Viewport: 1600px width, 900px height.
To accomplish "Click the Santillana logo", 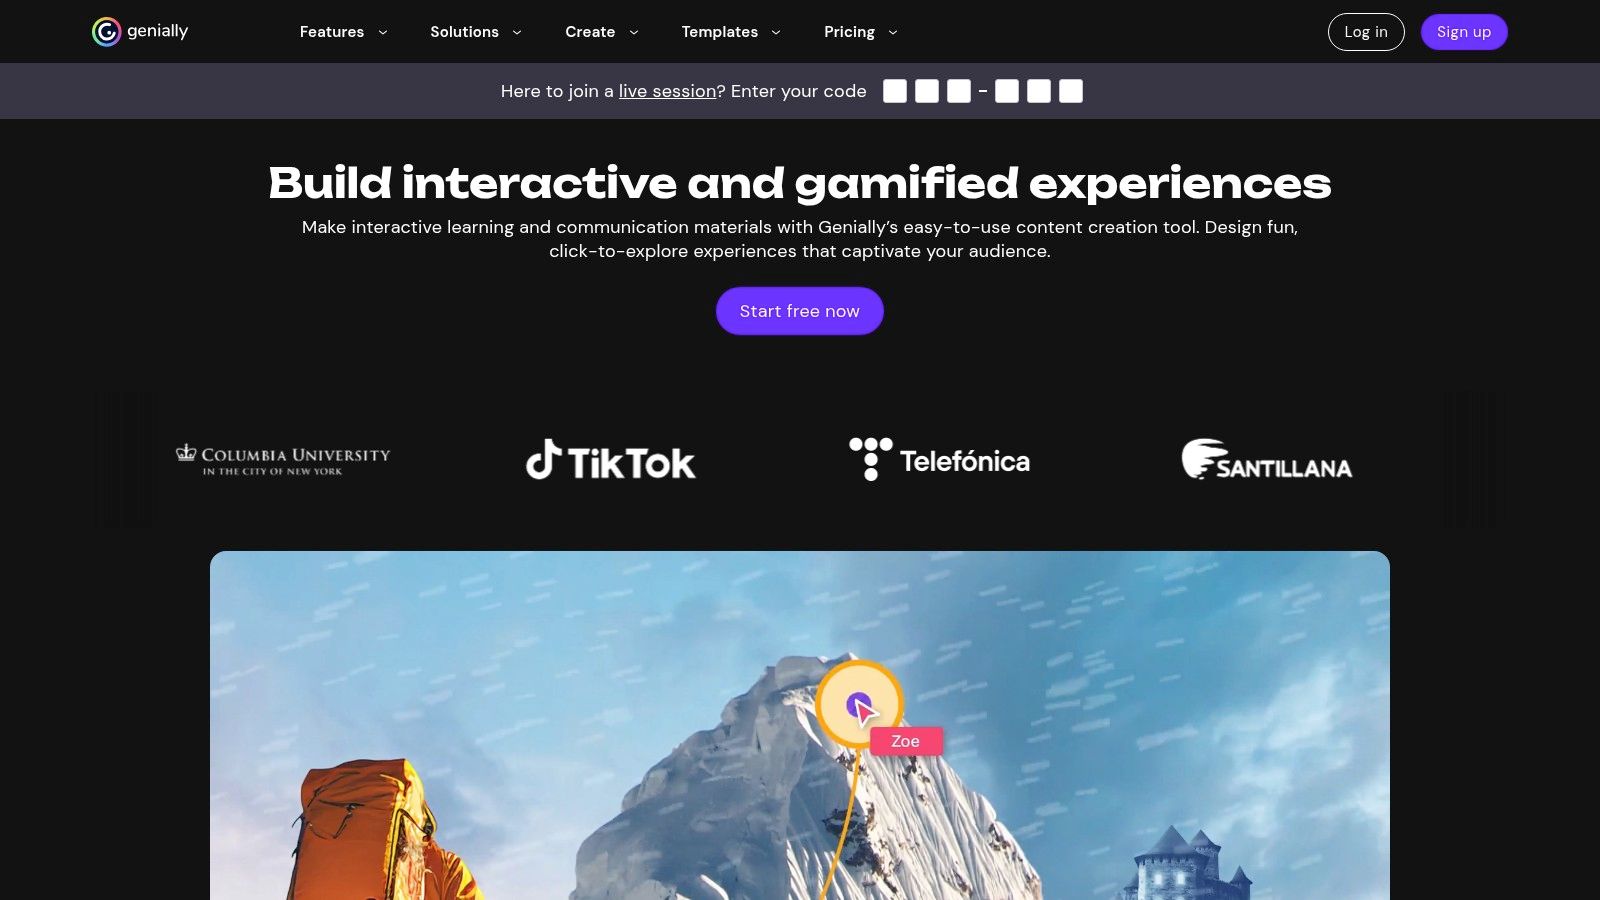I will click(x=1266, y=460).
